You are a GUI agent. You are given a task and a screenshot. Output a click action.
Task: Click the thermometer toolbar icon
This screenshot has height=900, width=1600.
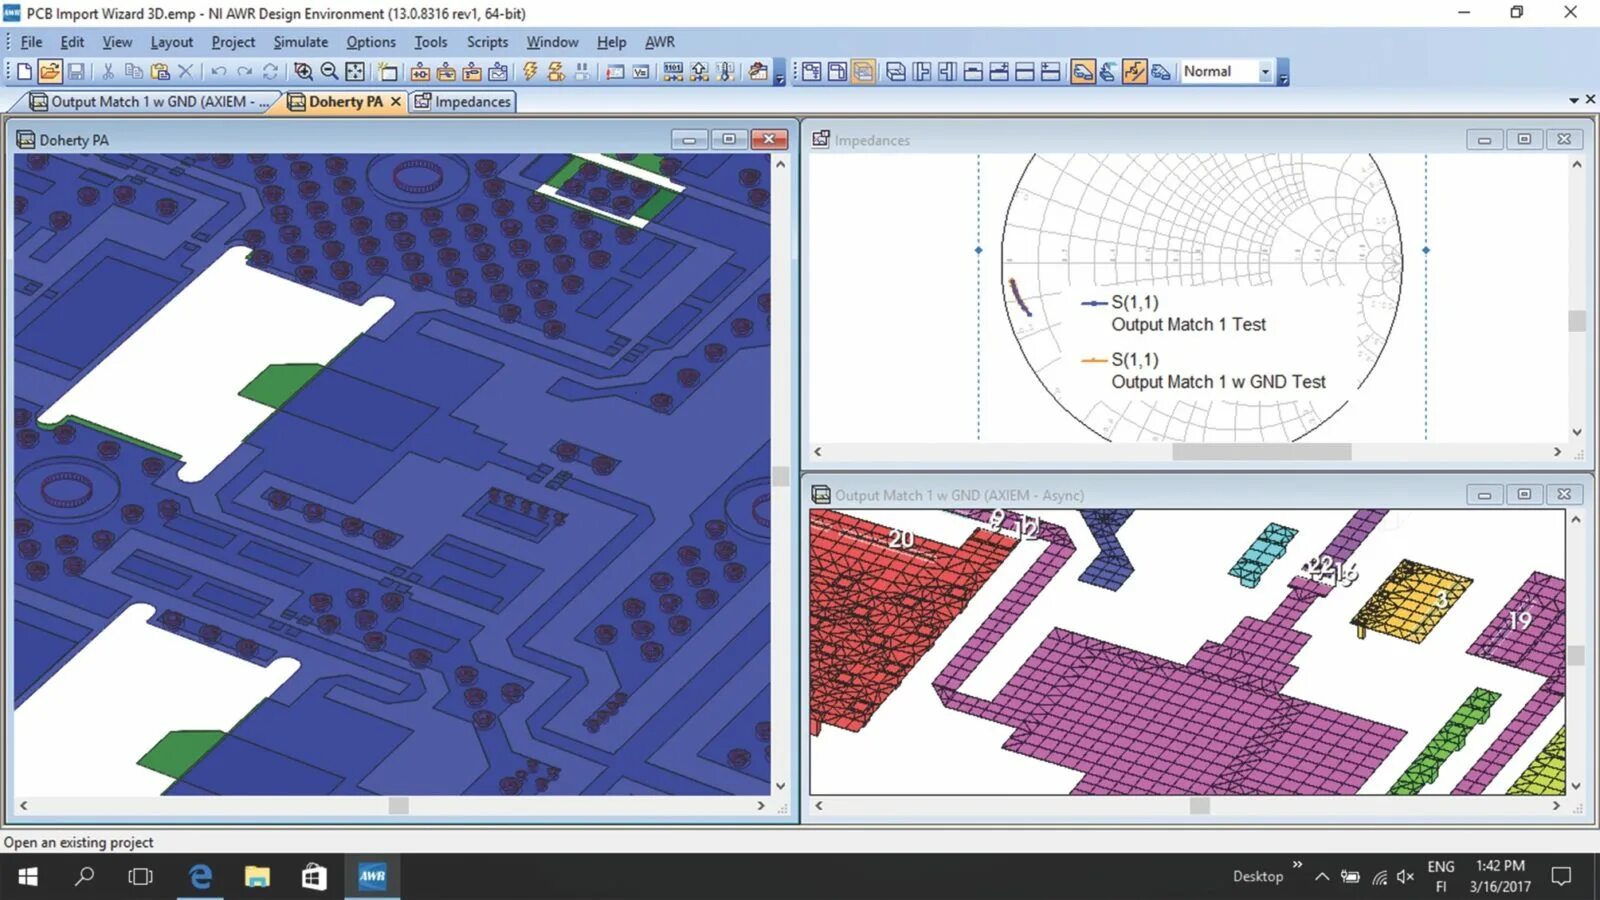(725, 71)
